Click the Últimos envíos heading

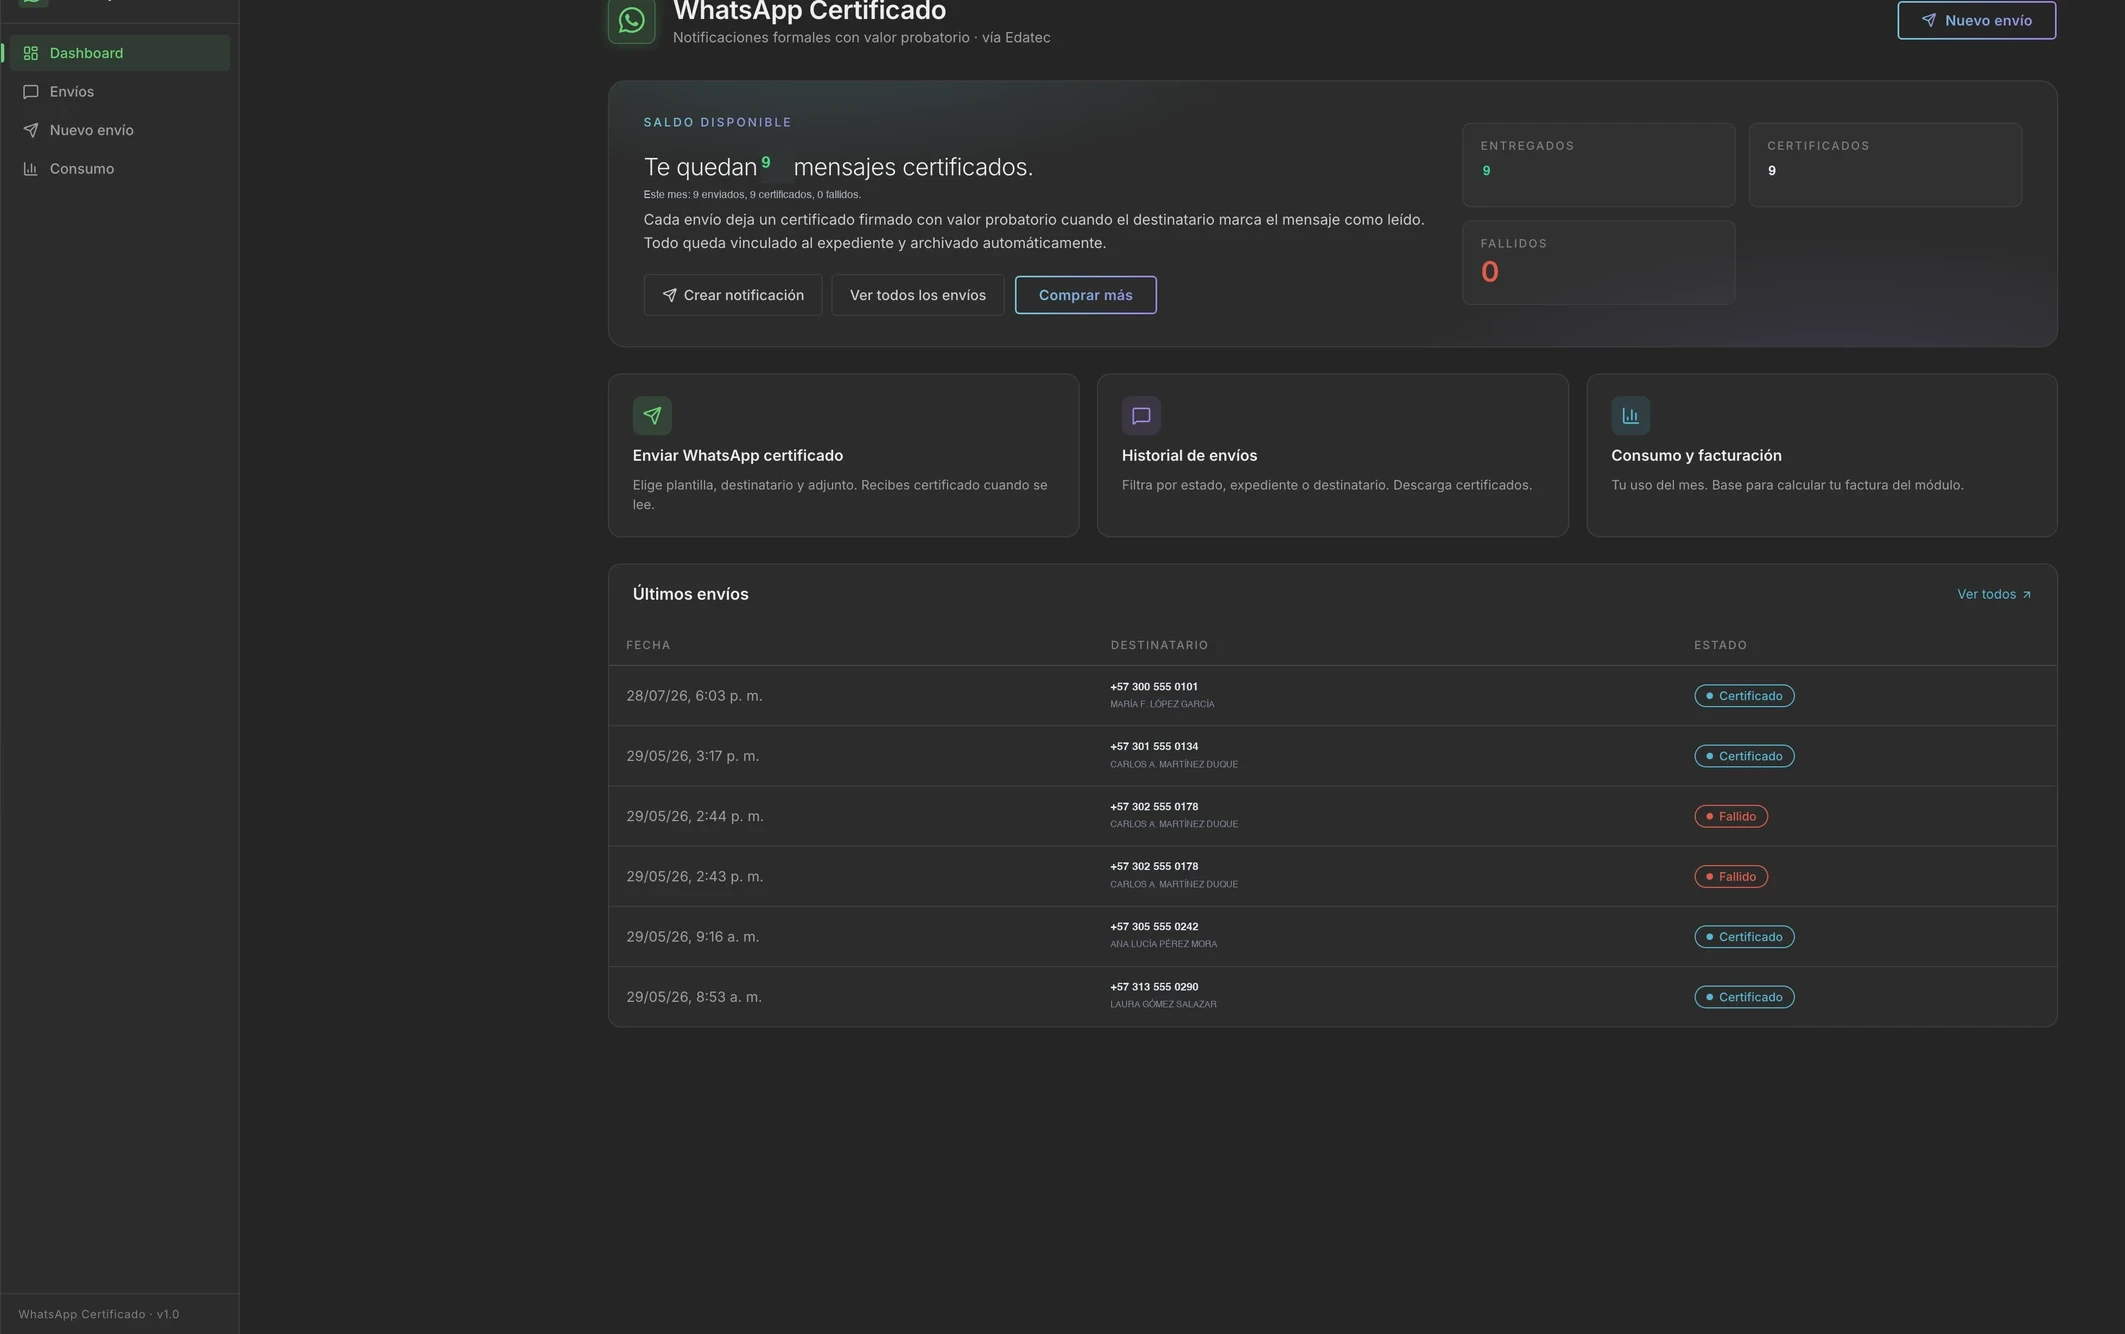[x=690, y=595]
